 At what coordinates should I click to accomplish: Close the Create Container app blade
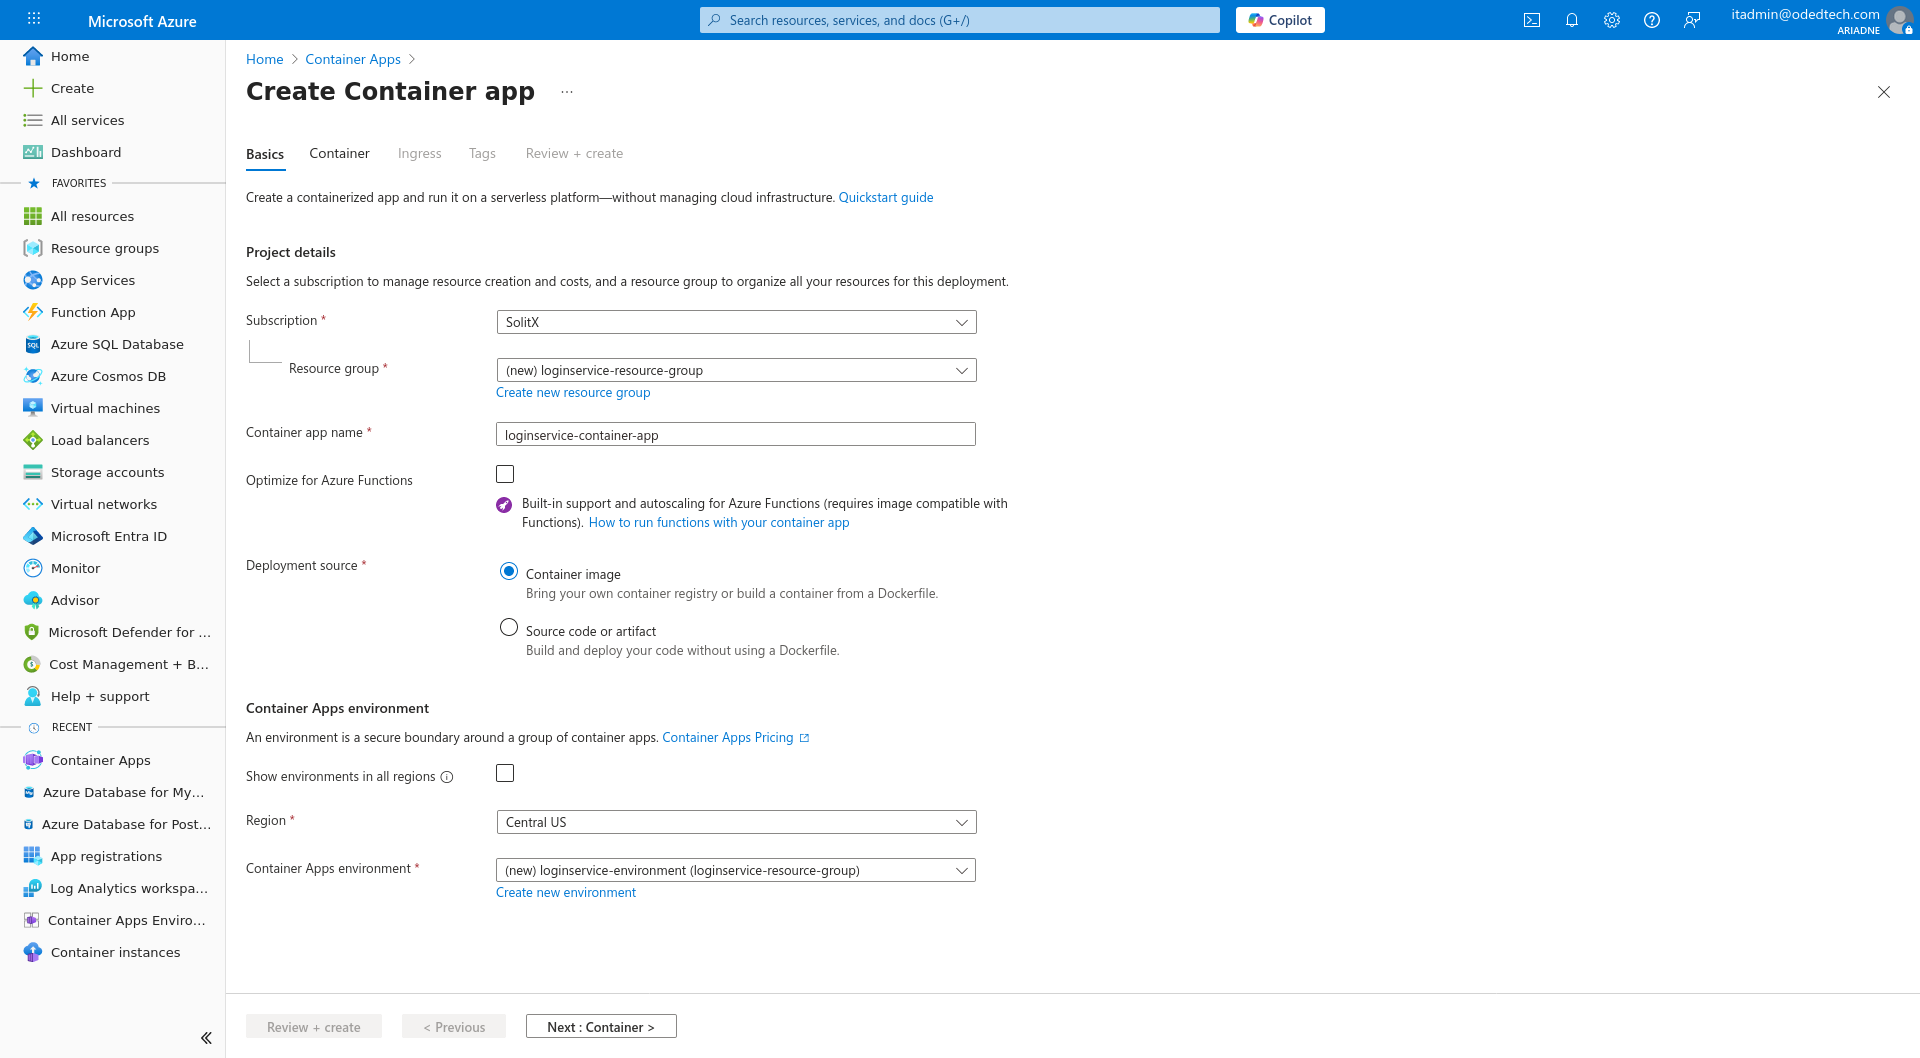click(x=1884, y=92)
